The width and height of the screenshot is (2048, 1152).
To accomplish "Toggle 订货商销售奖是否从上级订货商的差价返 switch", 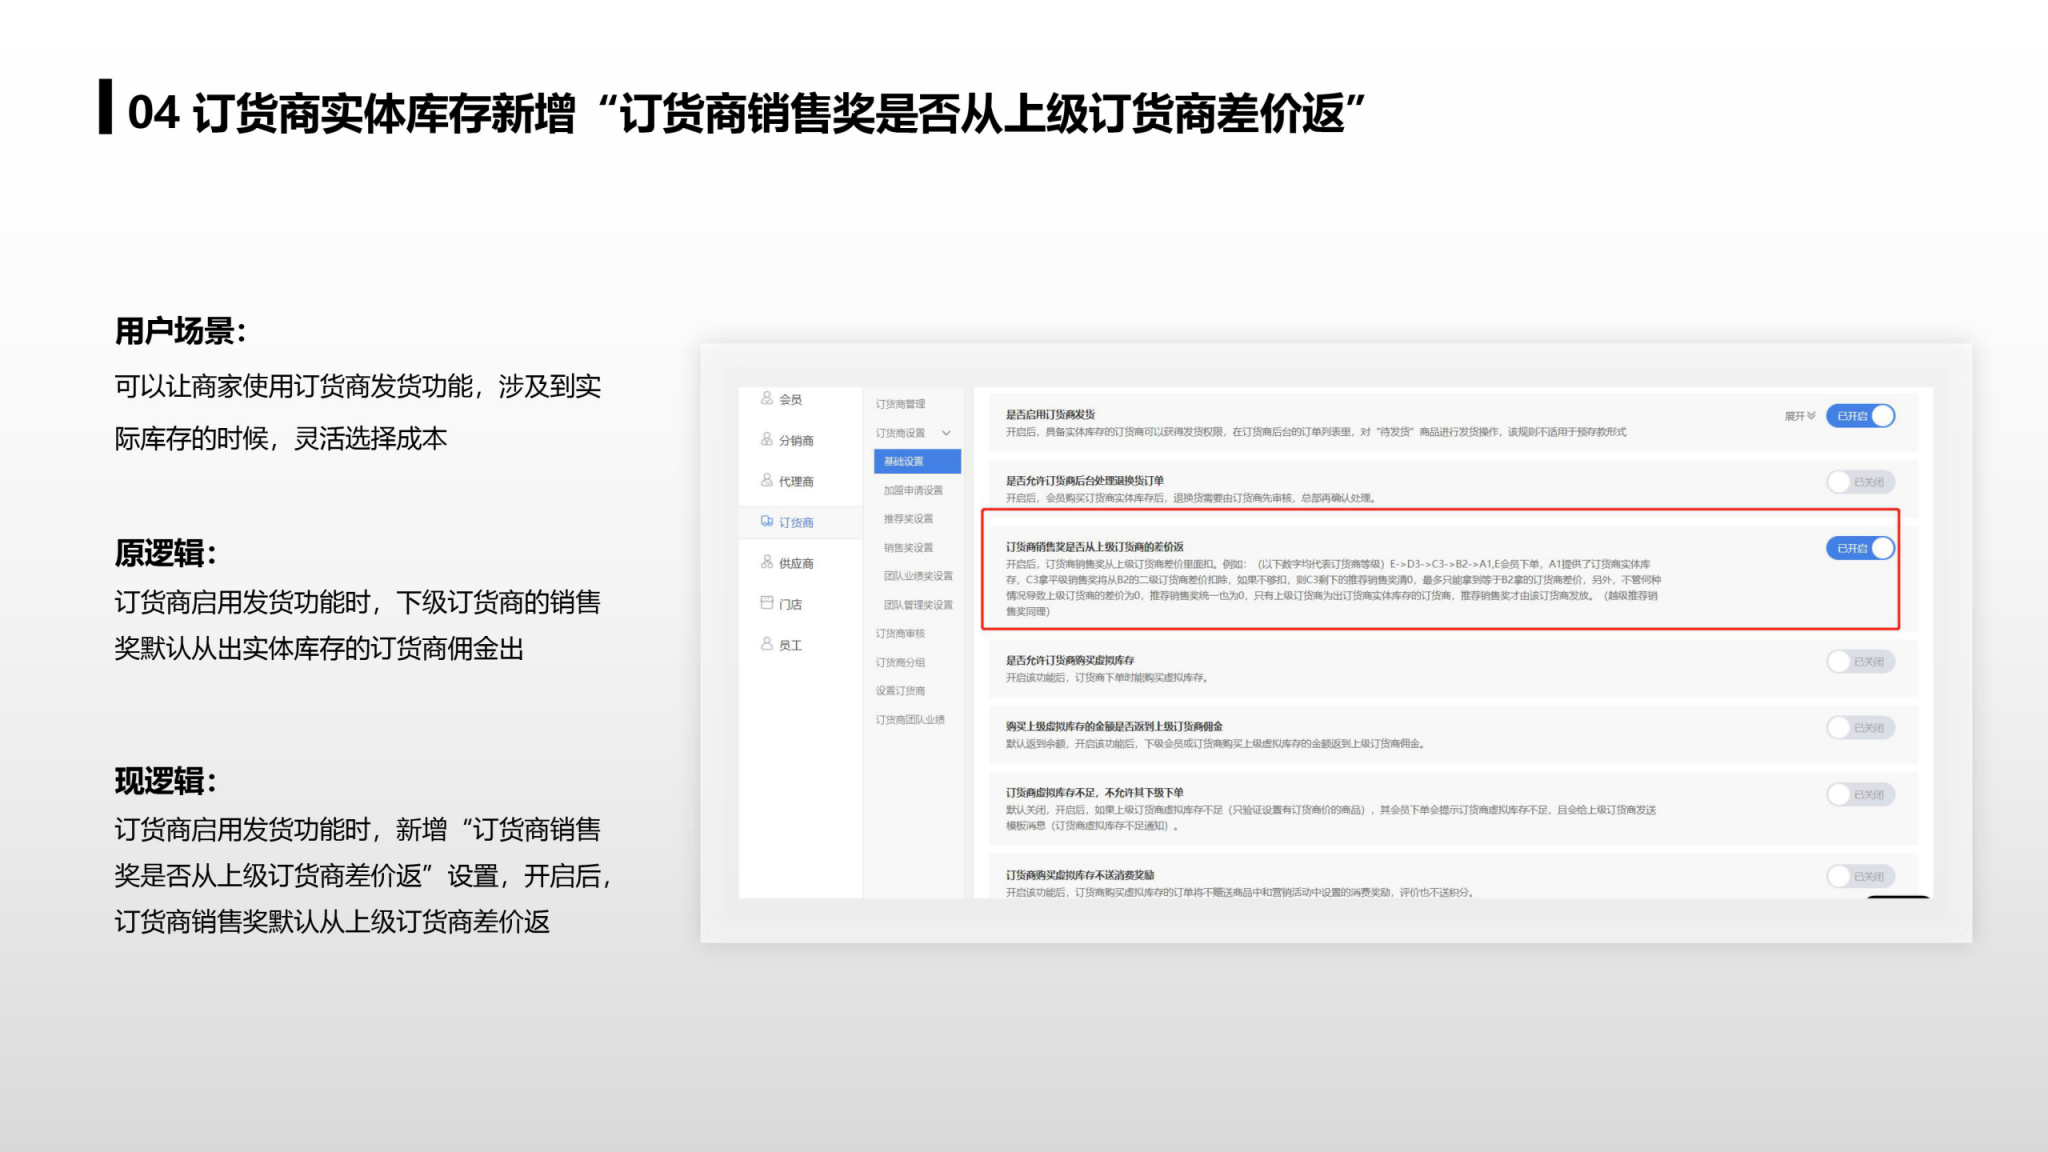I will pos(1860,548).
